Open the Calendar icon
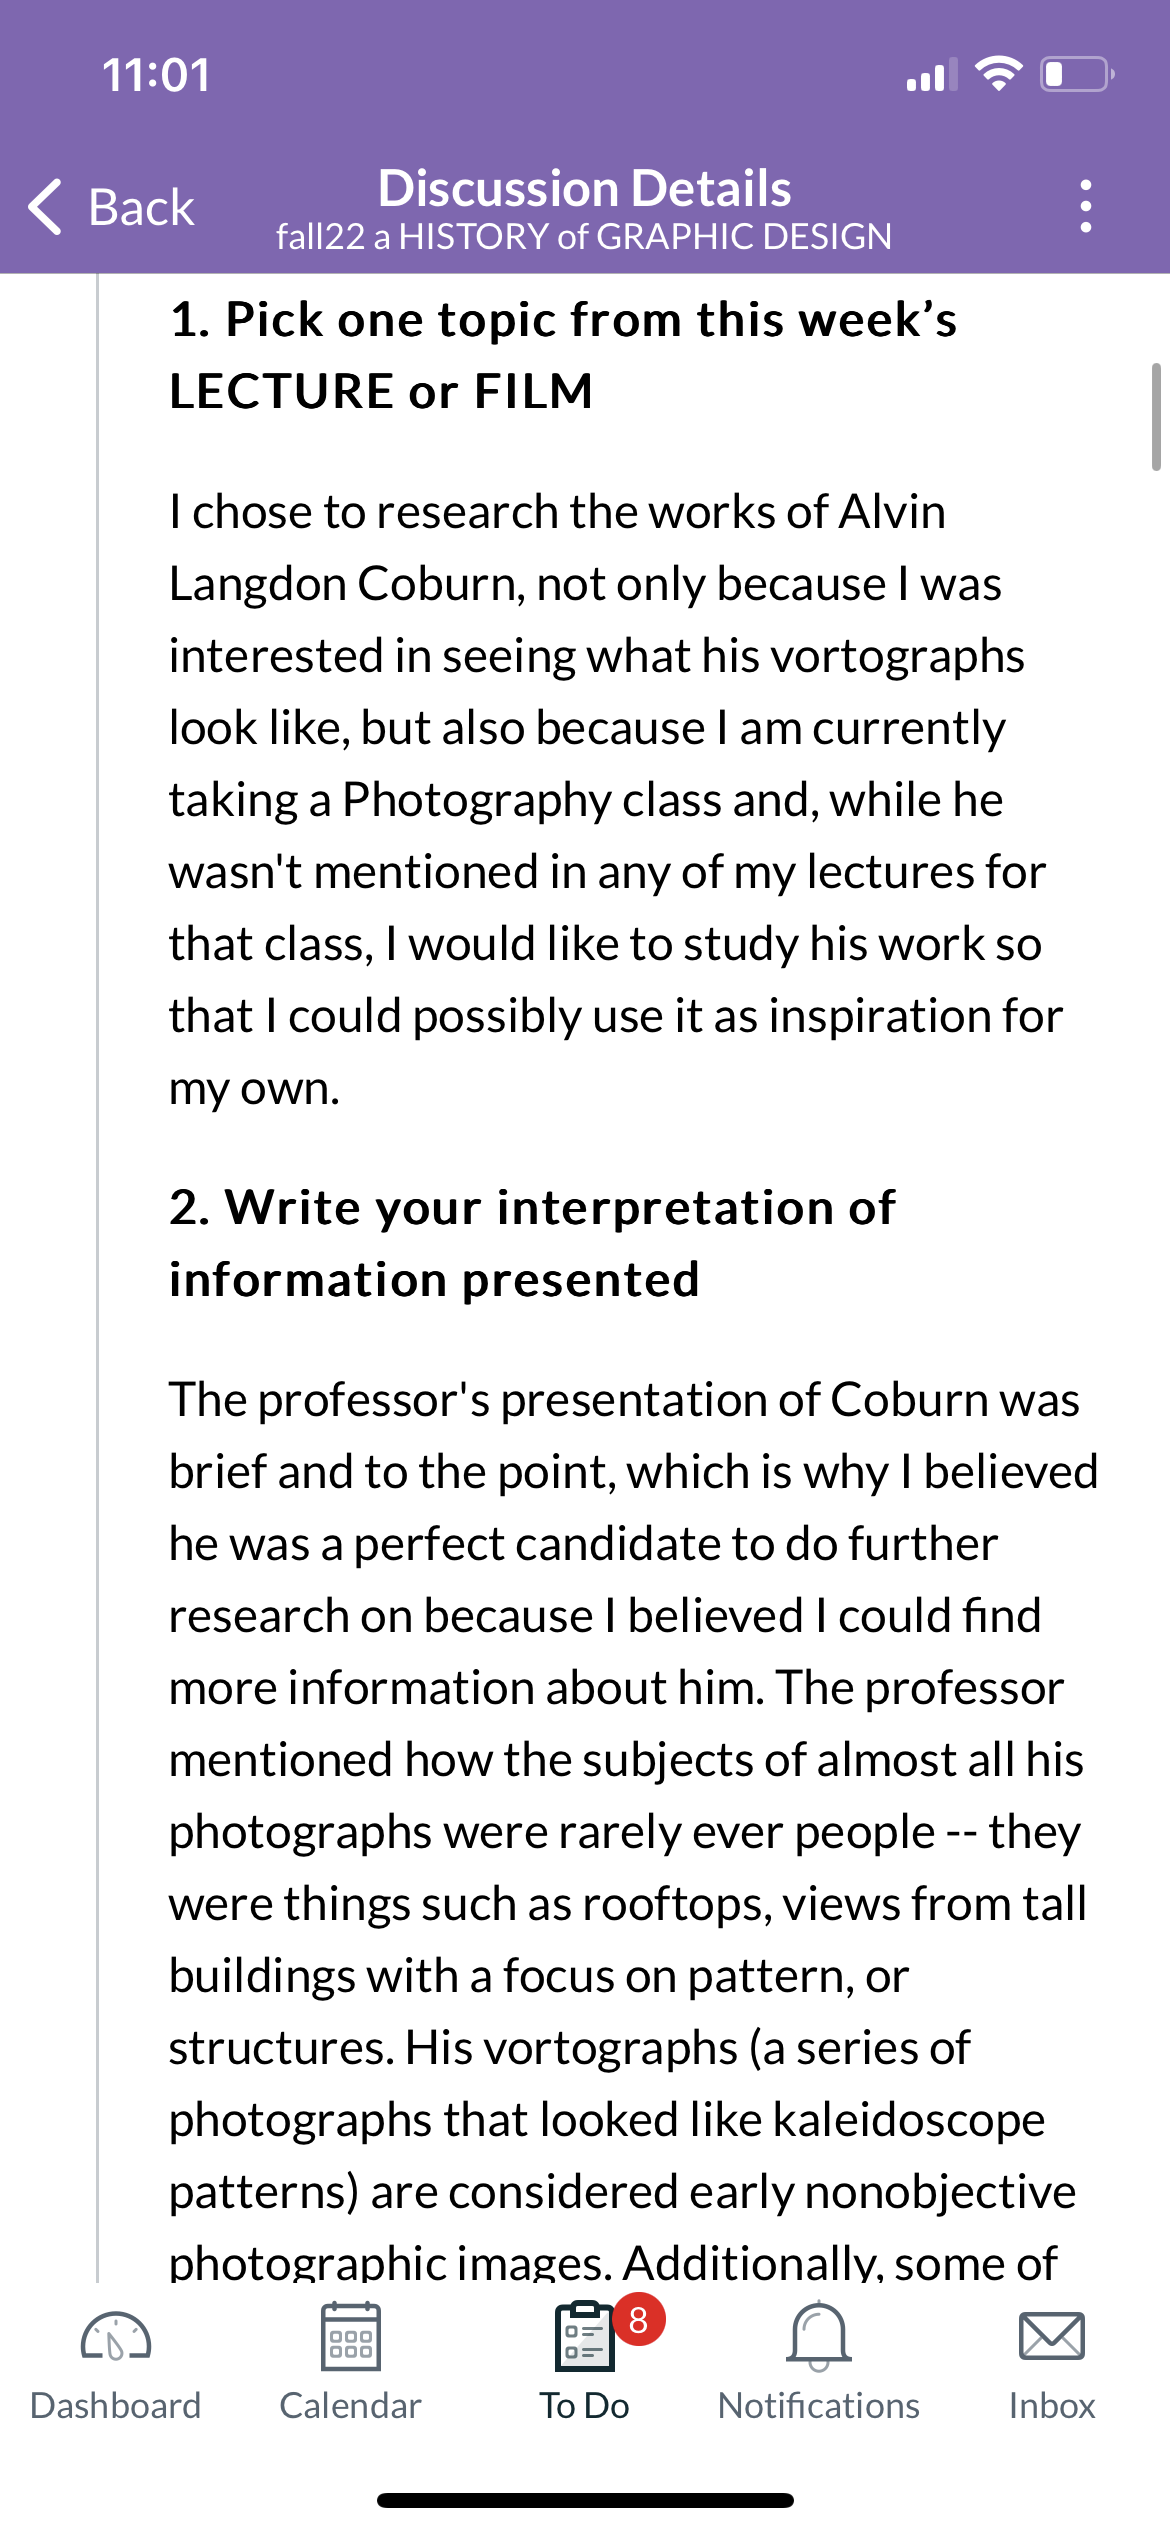The image size is (1170, 2532). (350, 2336)
